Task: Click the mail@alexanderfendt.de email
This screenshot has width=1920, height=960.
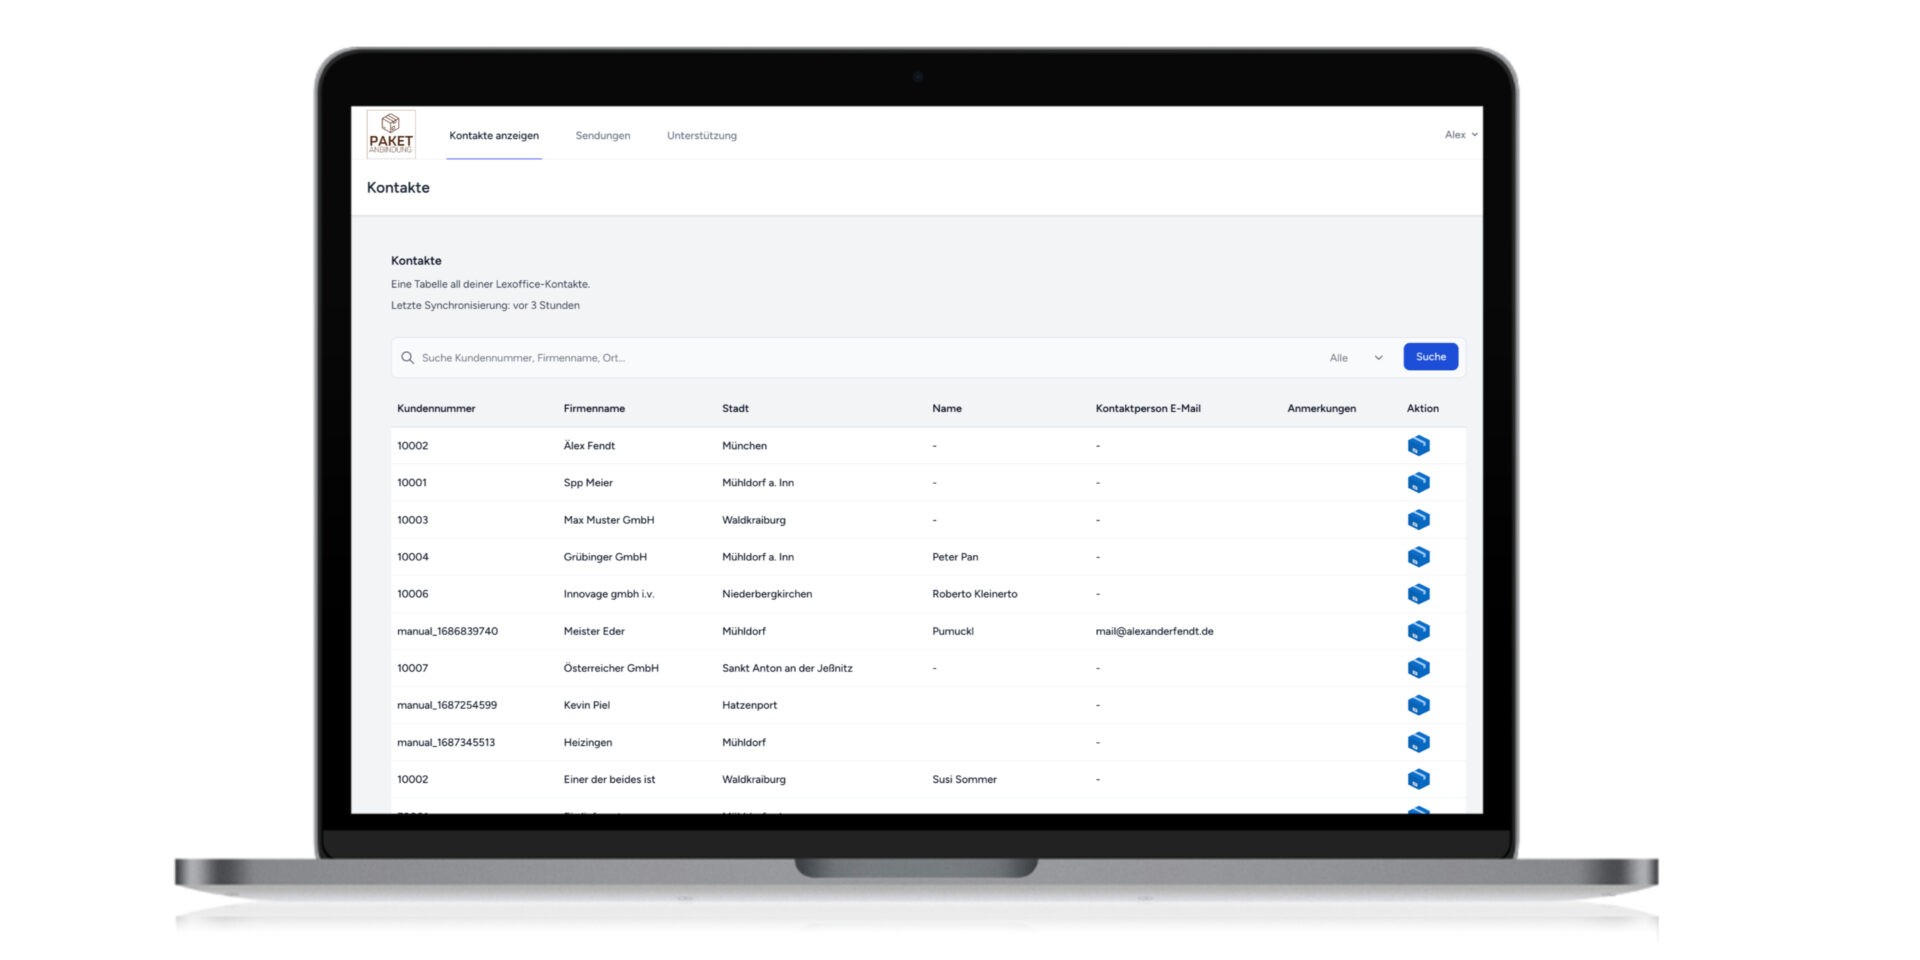Action: pyautogui.click(x=1154, y=631)
